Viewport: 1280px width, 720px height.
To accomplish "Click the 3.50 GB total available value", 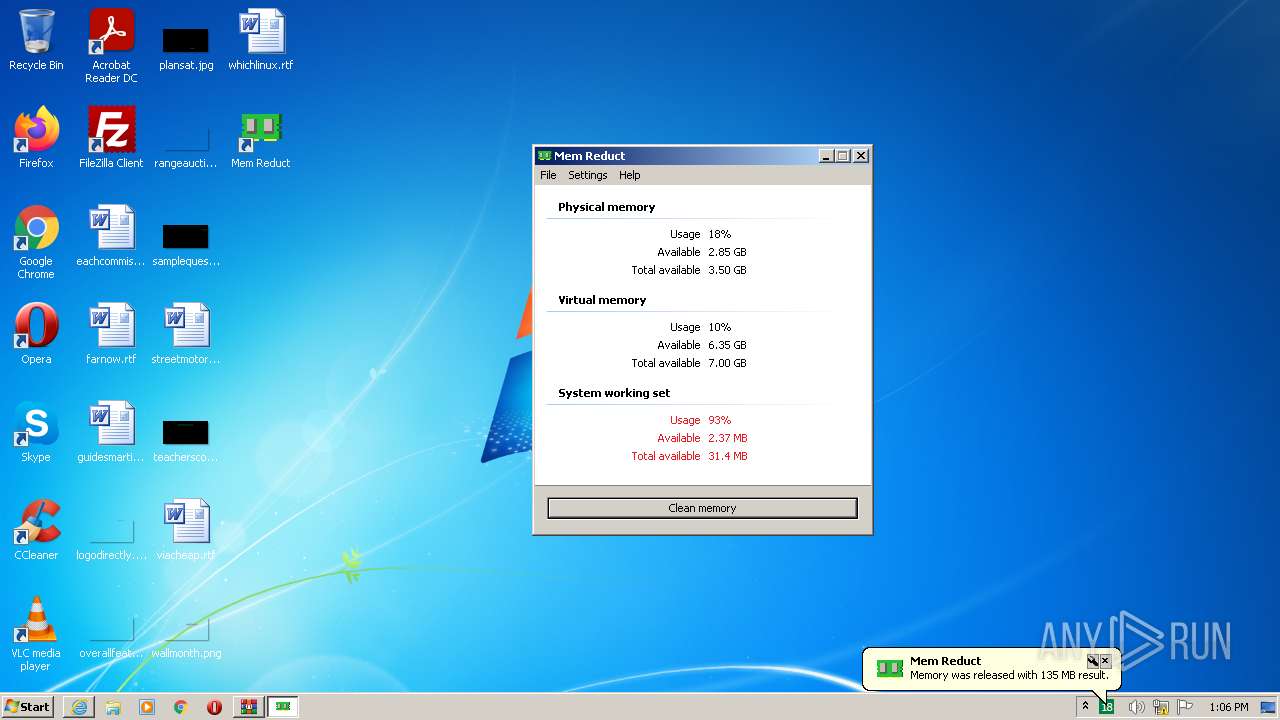I will tap(727, 270).
